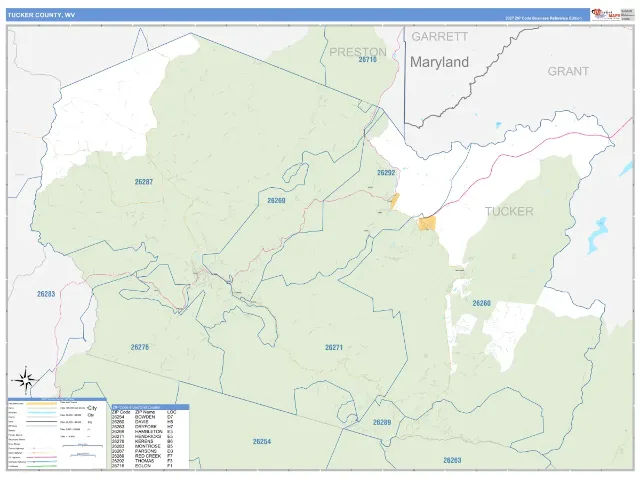
Task: Click the larger orange city area near TUCKER
Action: [x=427, y=224]
